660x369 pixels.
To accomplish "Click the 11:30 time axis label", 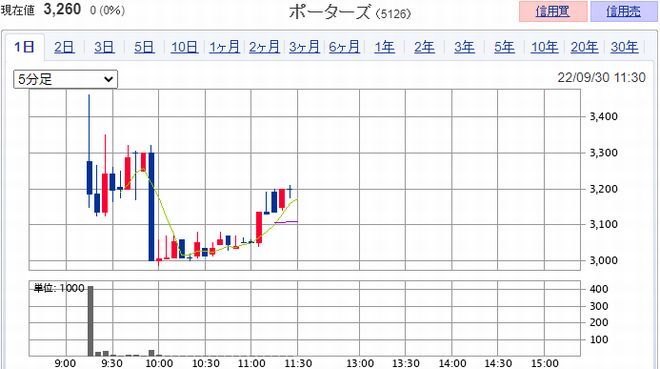I will click(x=298, y=363).
